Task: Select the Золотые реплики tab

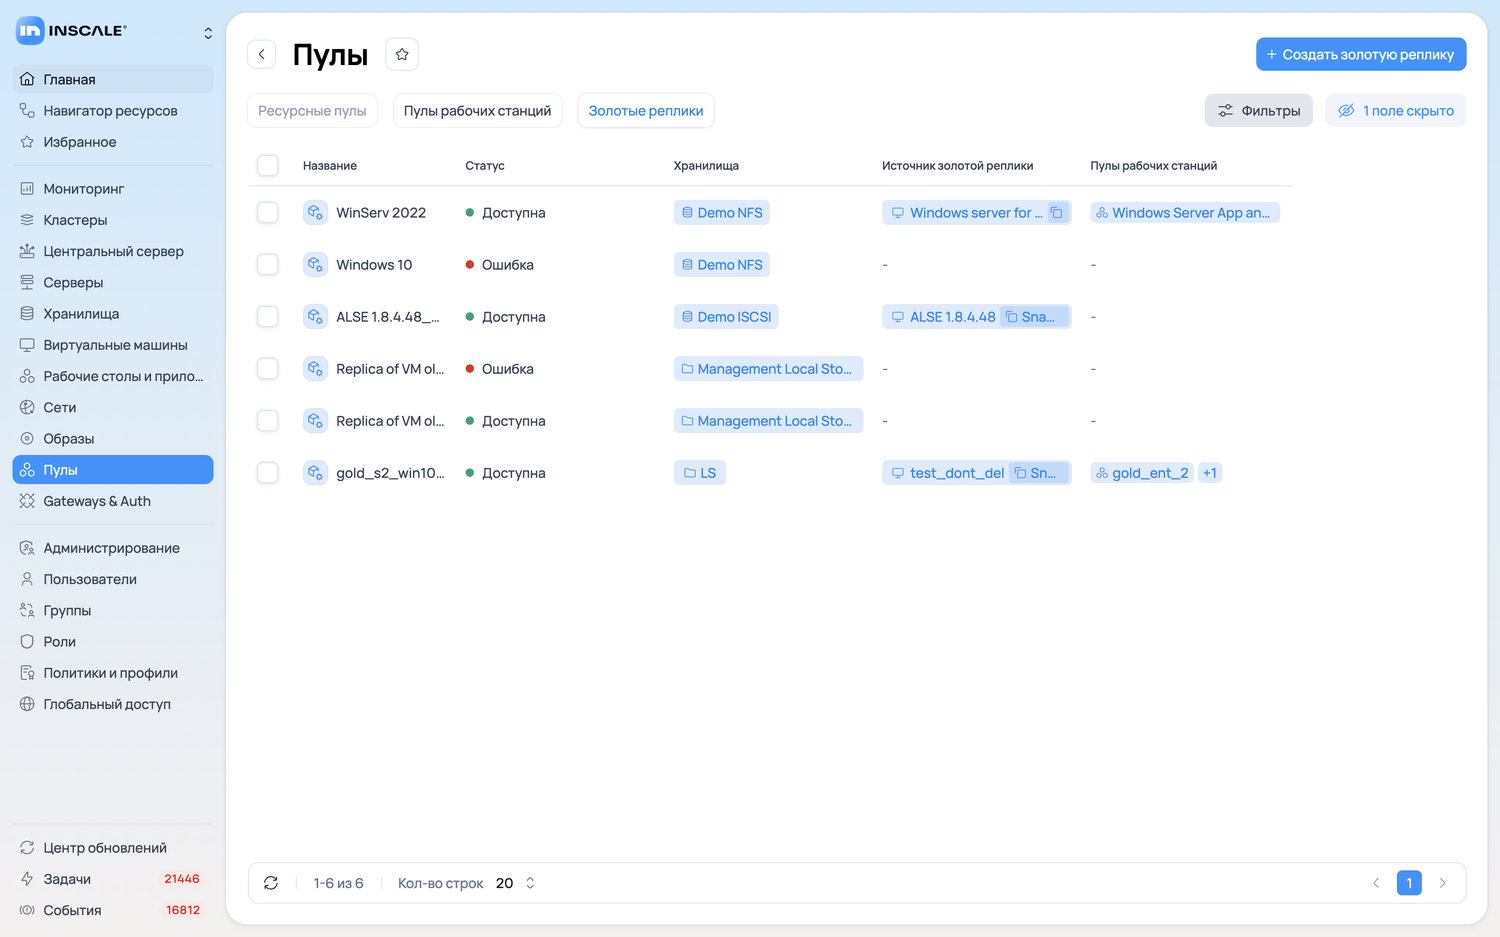Action: point(646,110)
